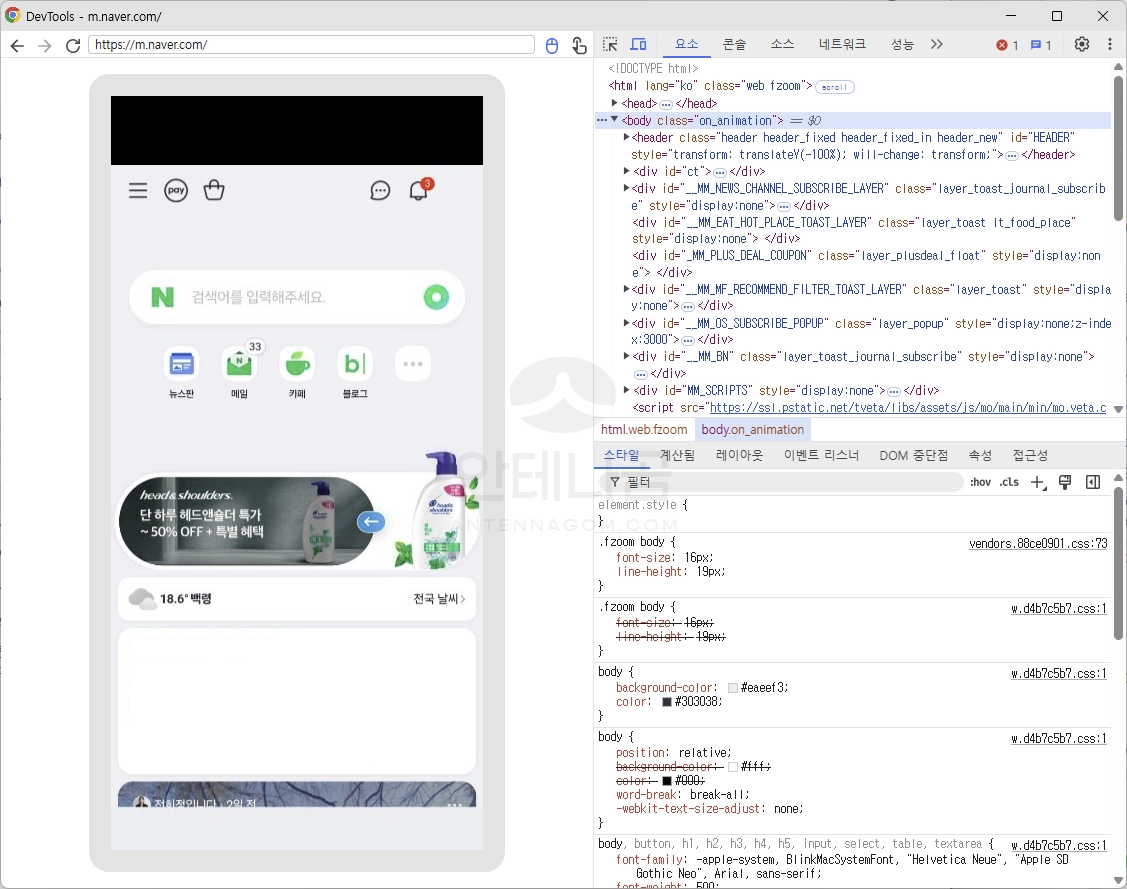Open vendors.88ce0901.css:73 source link
This screenshot has height=889, width=1127.
click(1038, 543)
